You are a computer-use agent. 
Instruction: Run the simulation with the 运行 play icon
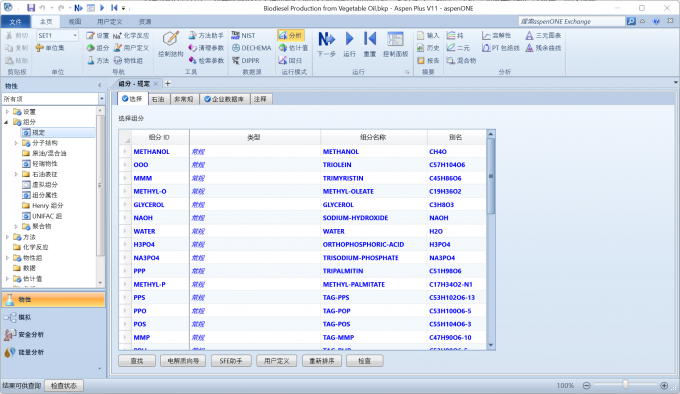(x=350, y=39)
